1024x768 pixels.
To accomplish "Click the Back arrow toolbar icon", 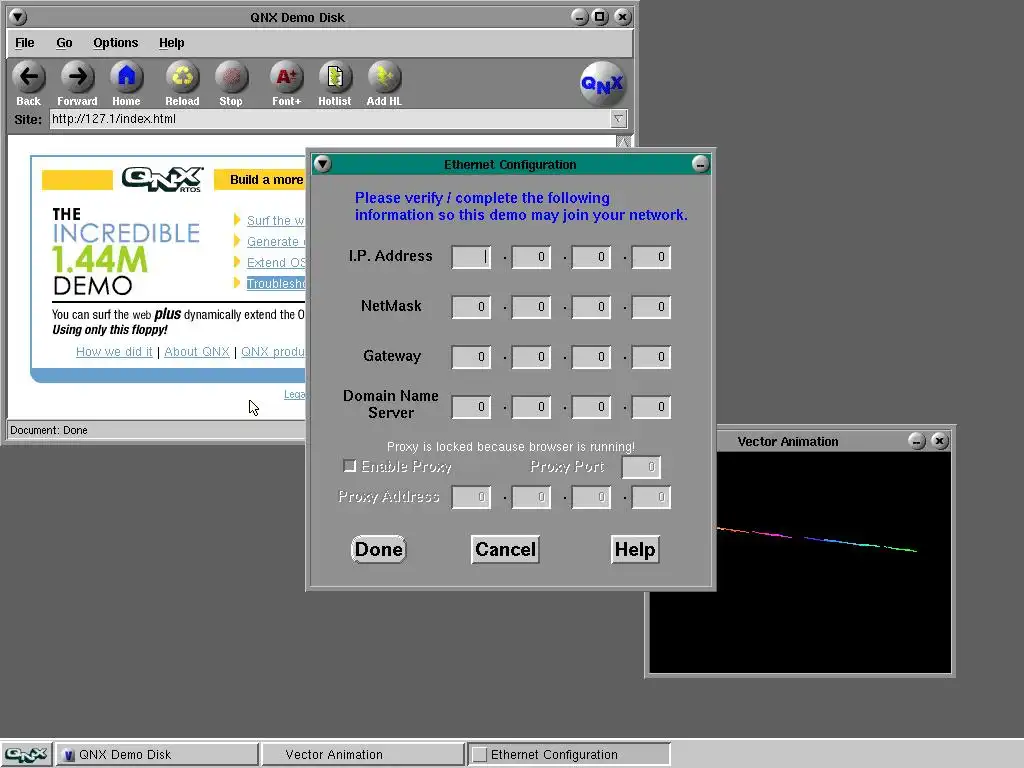I will click(x=29, y=78).
